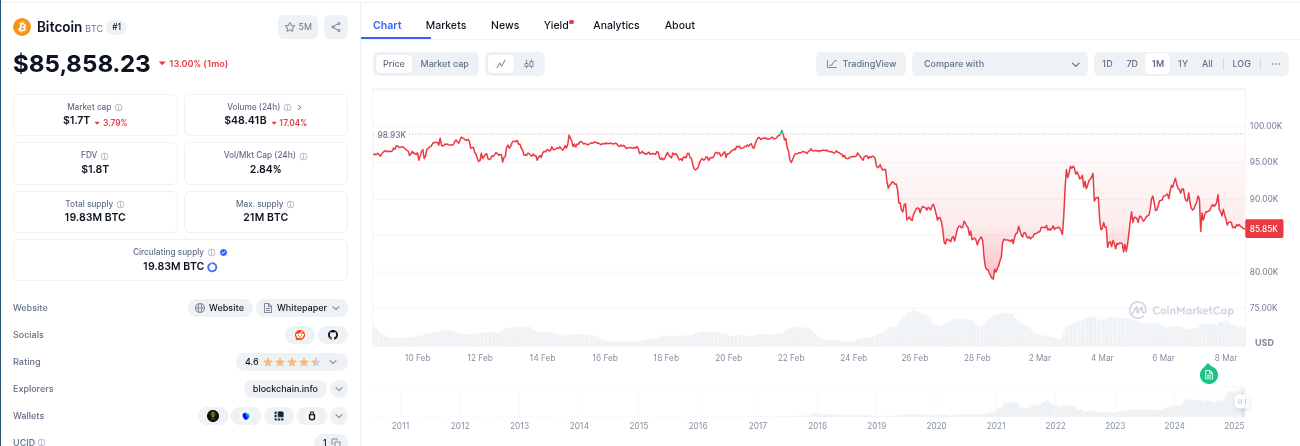Set chart range to 1D
1300x446 pixels.
click(x=1107, y=64)
